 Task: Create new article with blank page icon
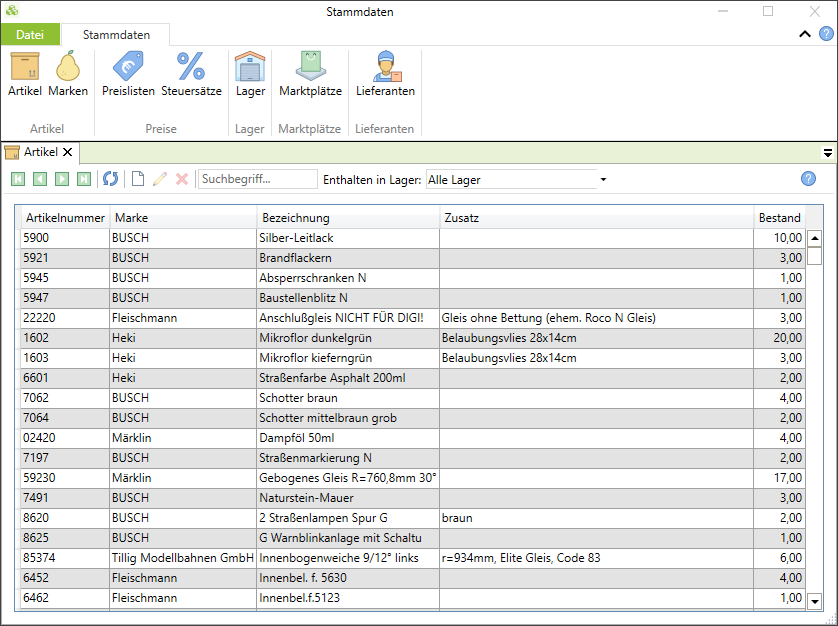[138, 179]
